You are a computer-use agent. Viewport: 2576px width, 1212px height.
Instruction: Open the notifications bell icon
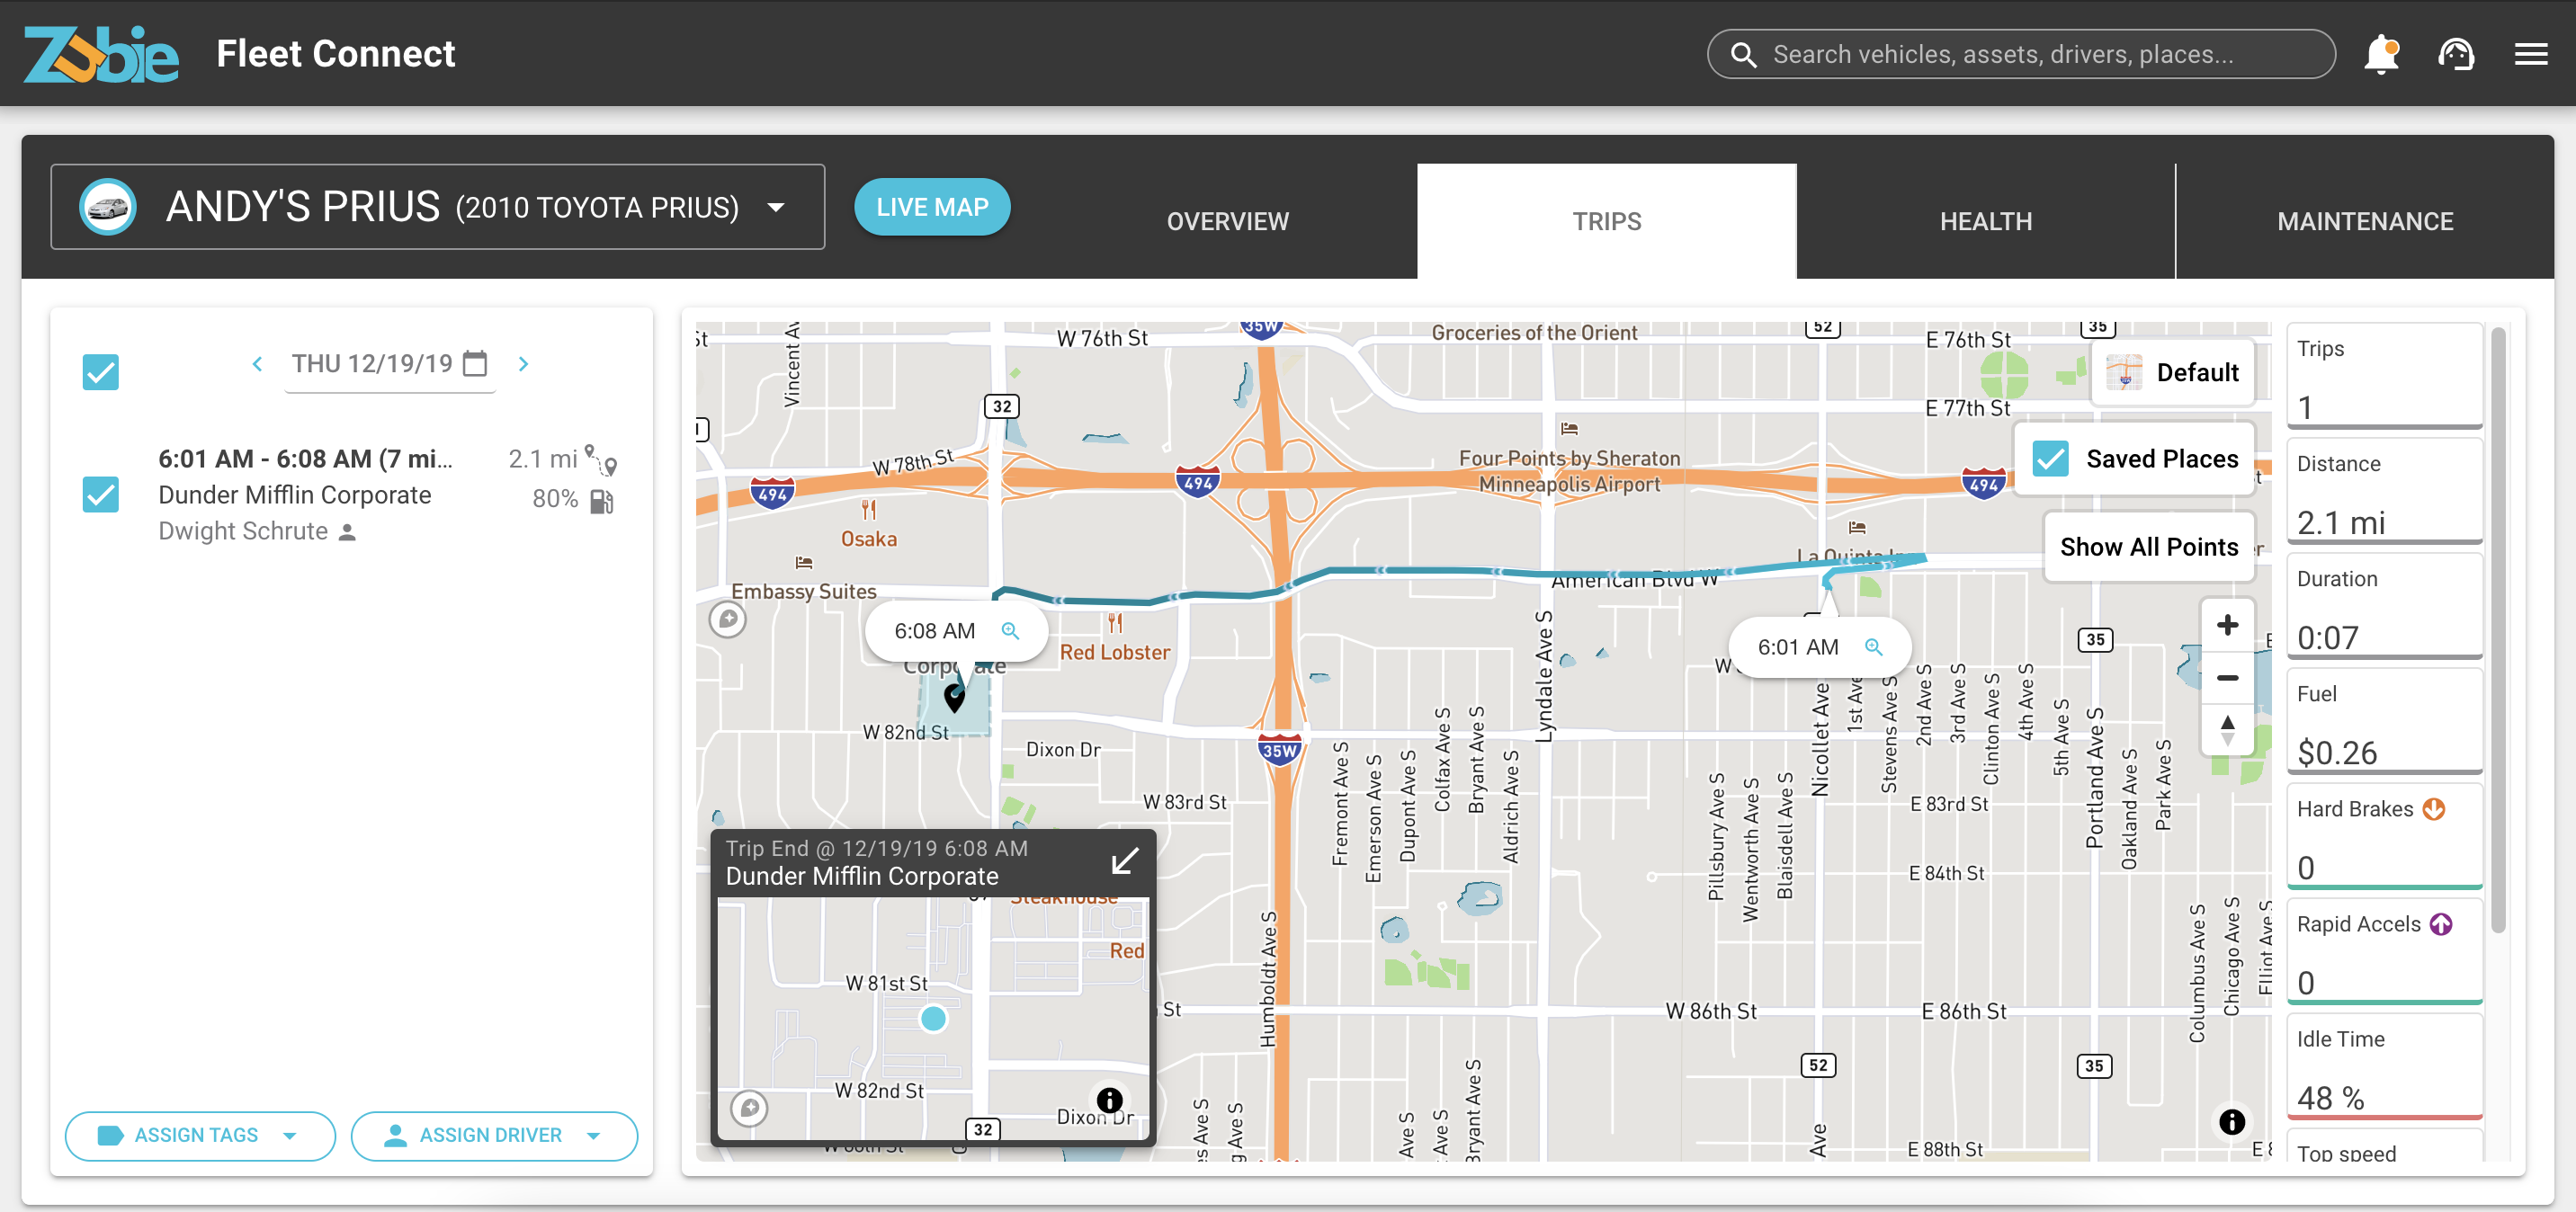(2381, 54)
